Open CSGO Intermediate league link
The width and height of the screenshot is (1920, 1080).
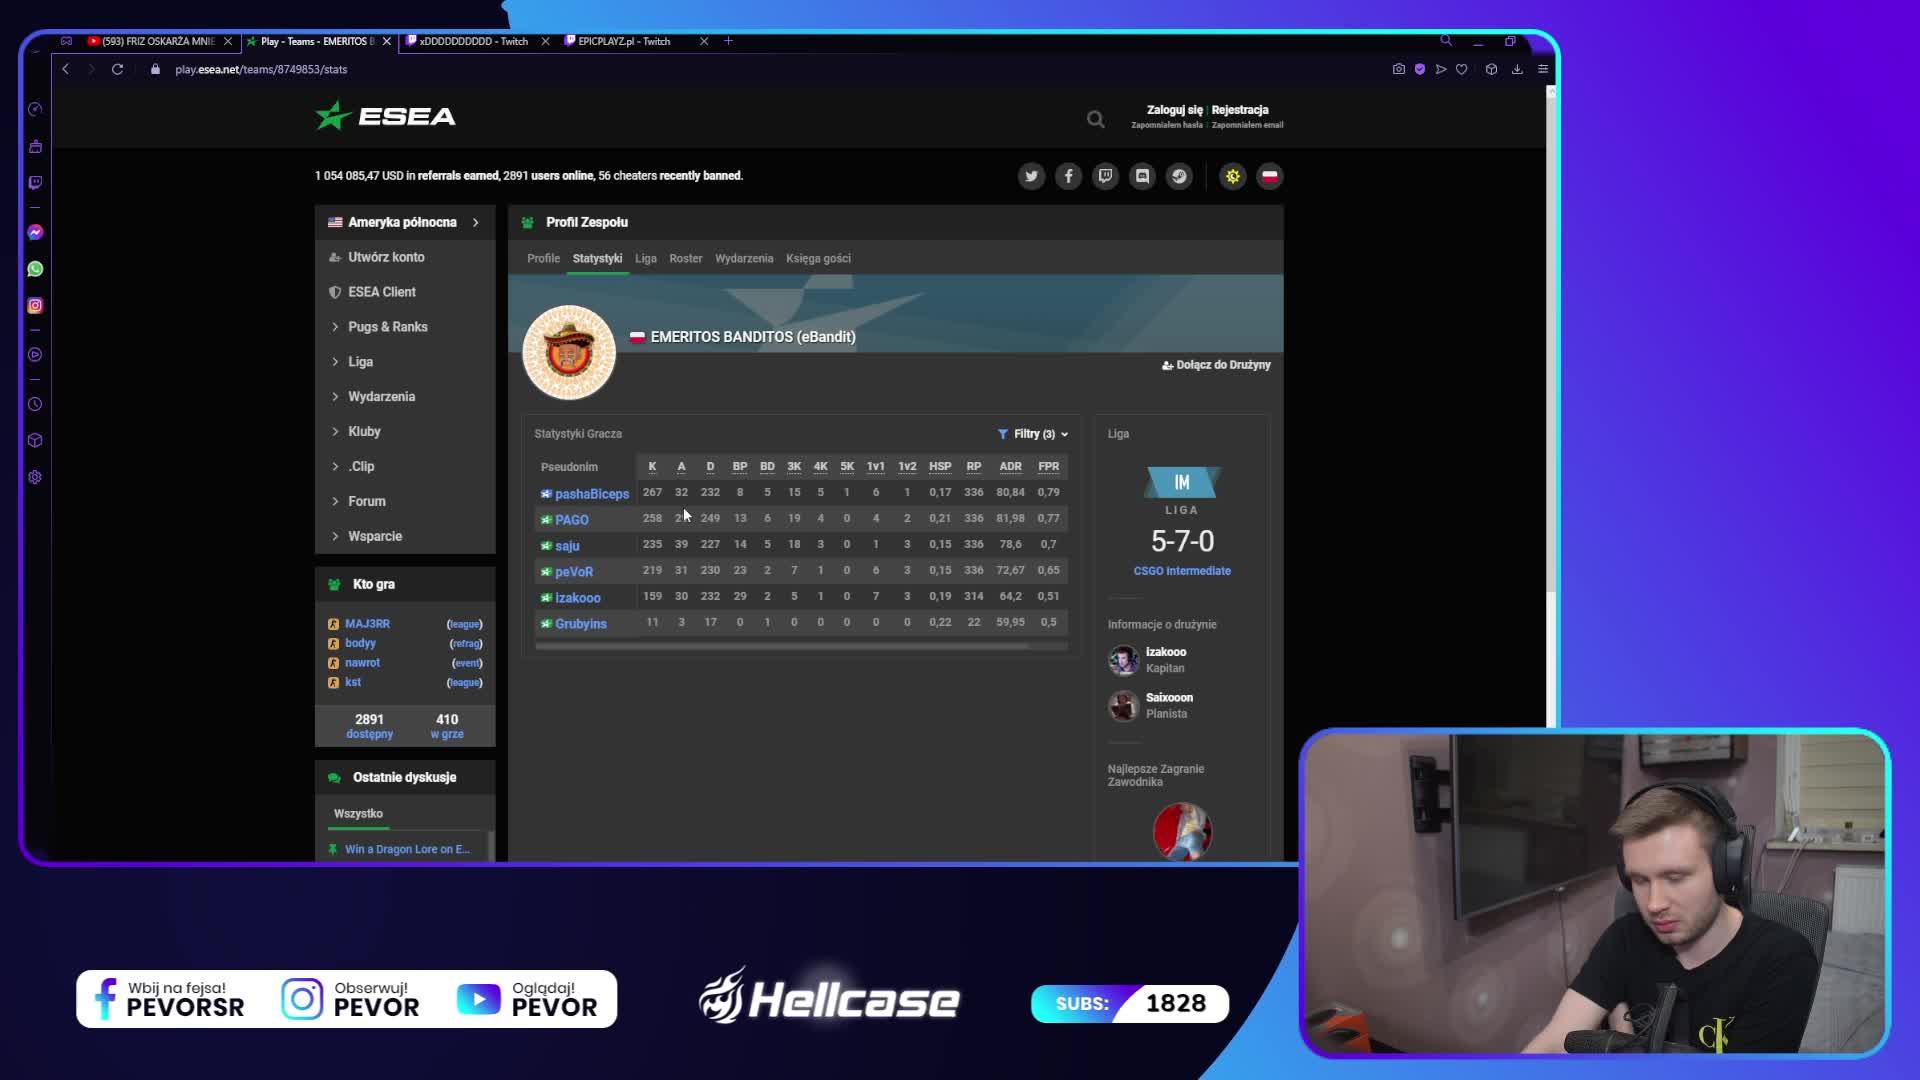(x=1182, y=571)
